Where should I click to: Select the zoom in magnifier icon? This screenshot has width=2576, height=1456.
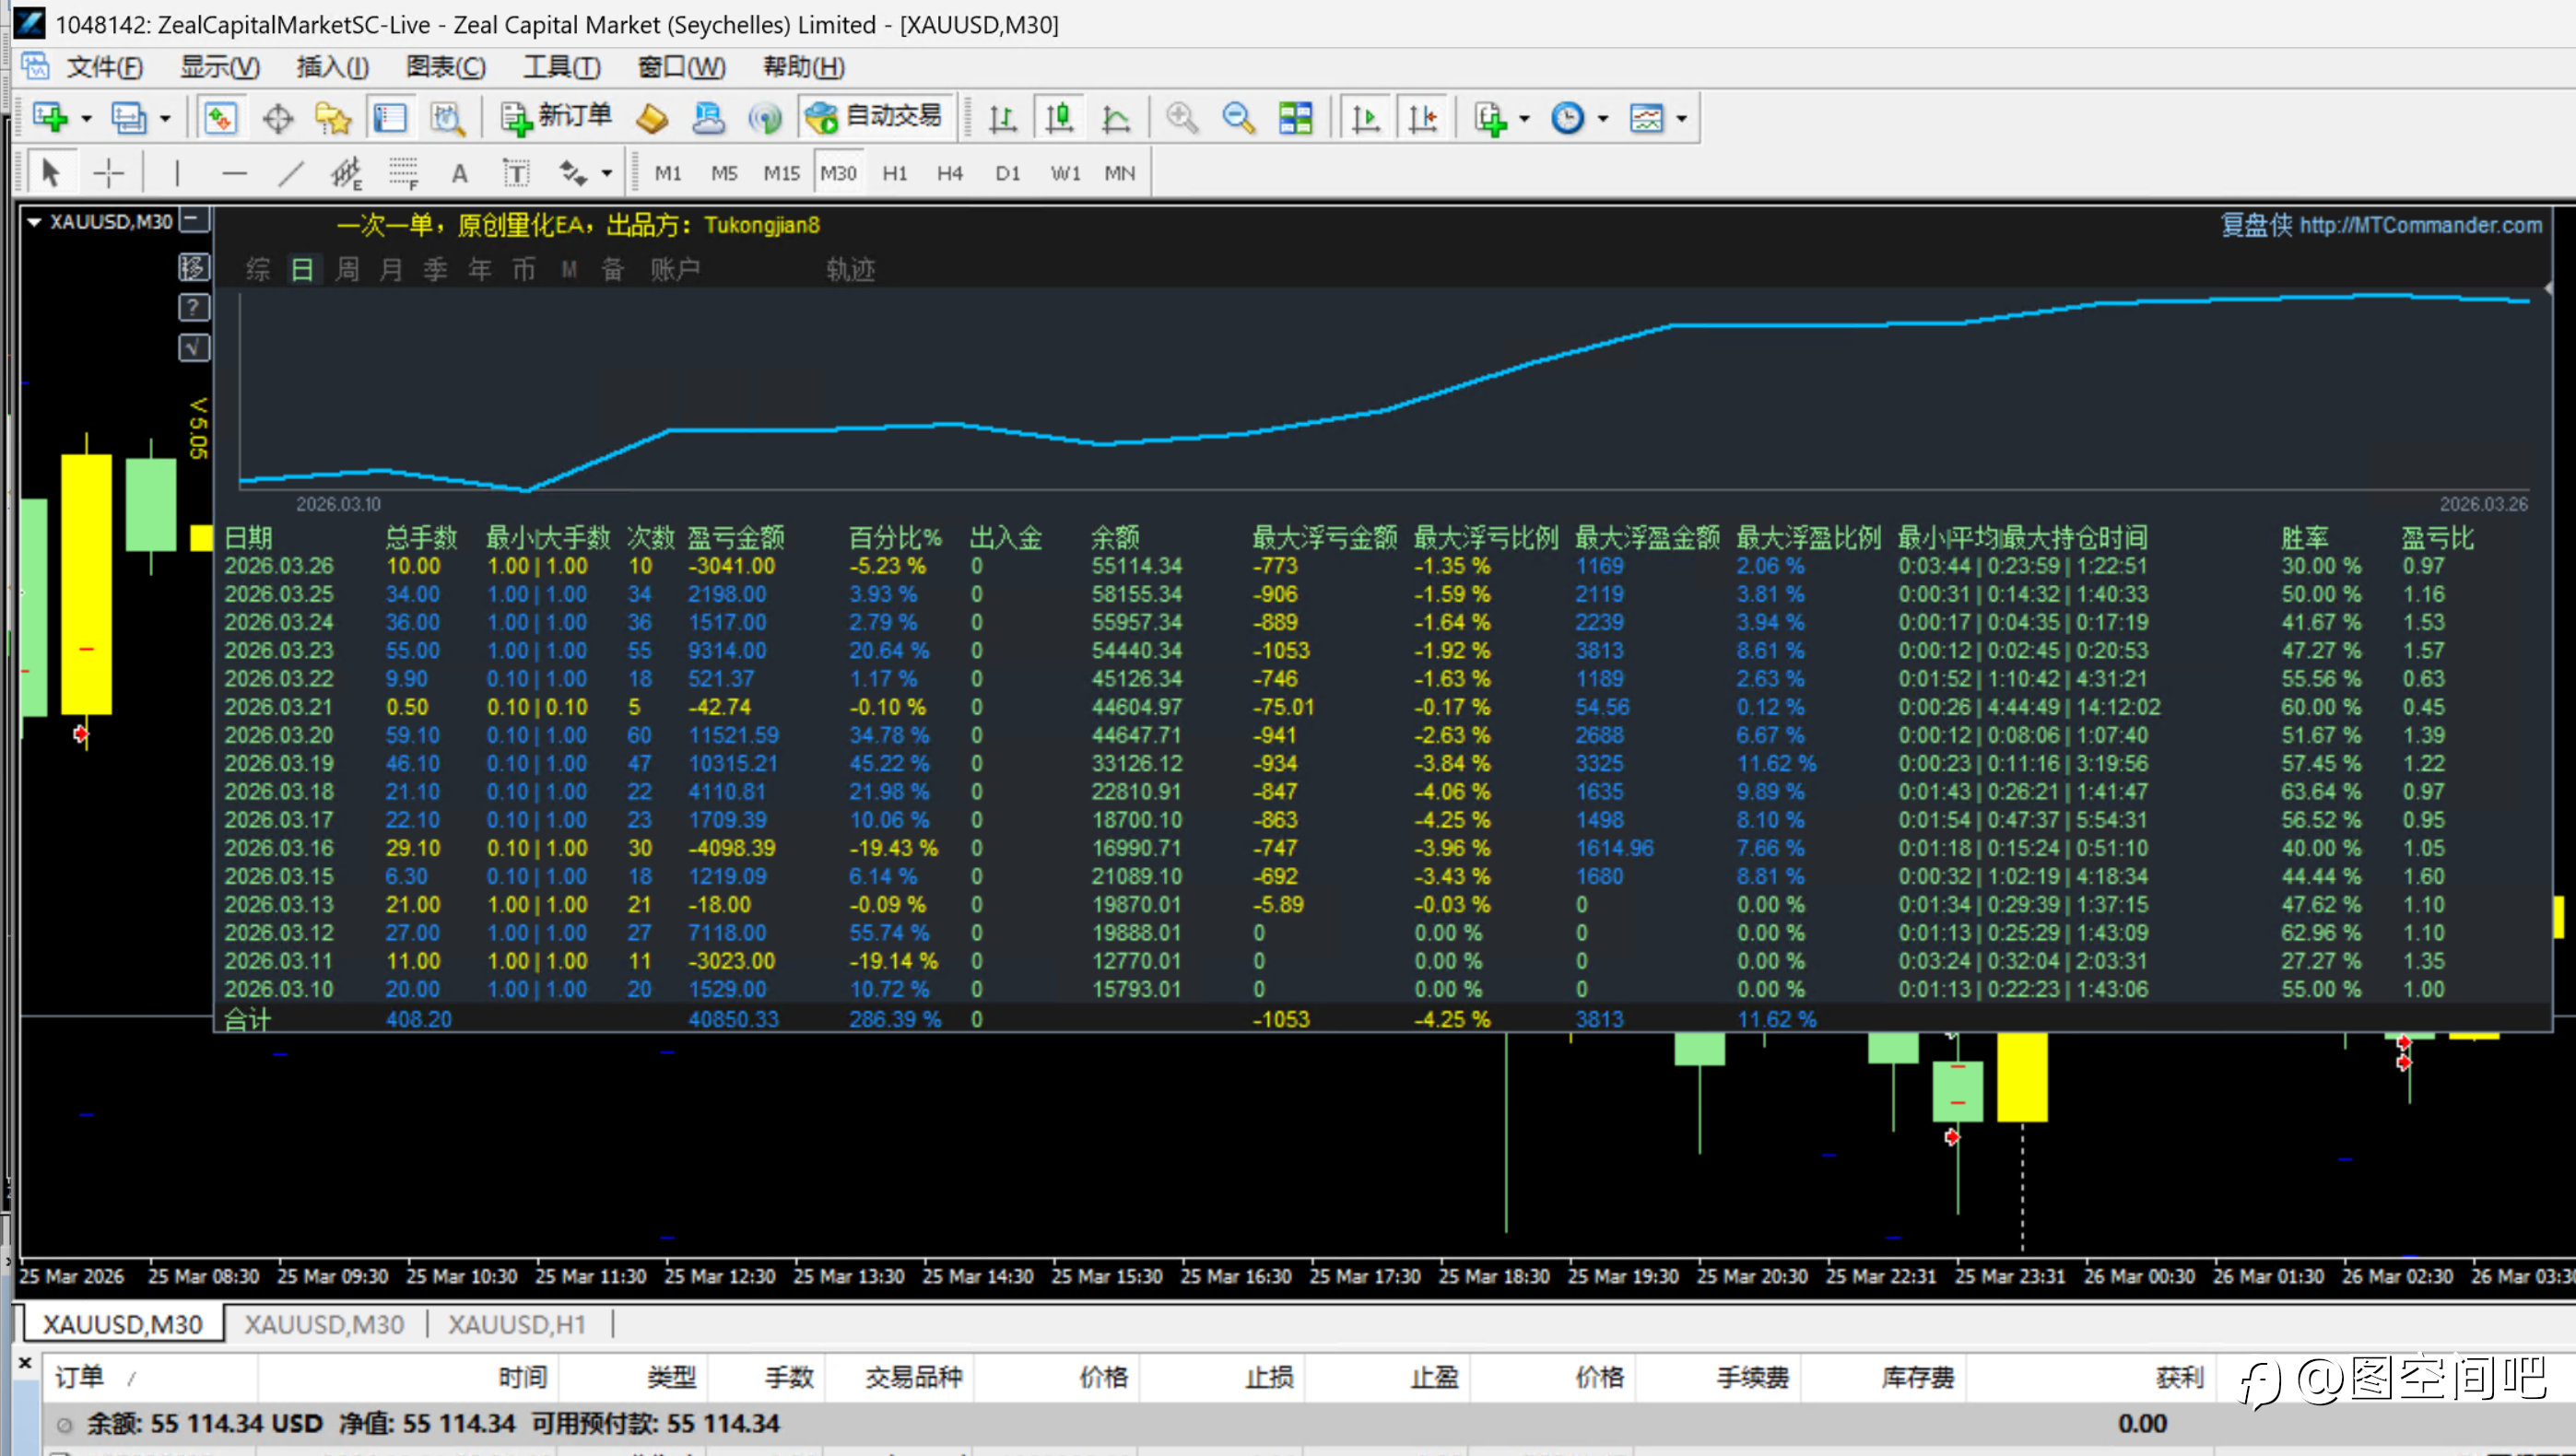(1181, 118)
